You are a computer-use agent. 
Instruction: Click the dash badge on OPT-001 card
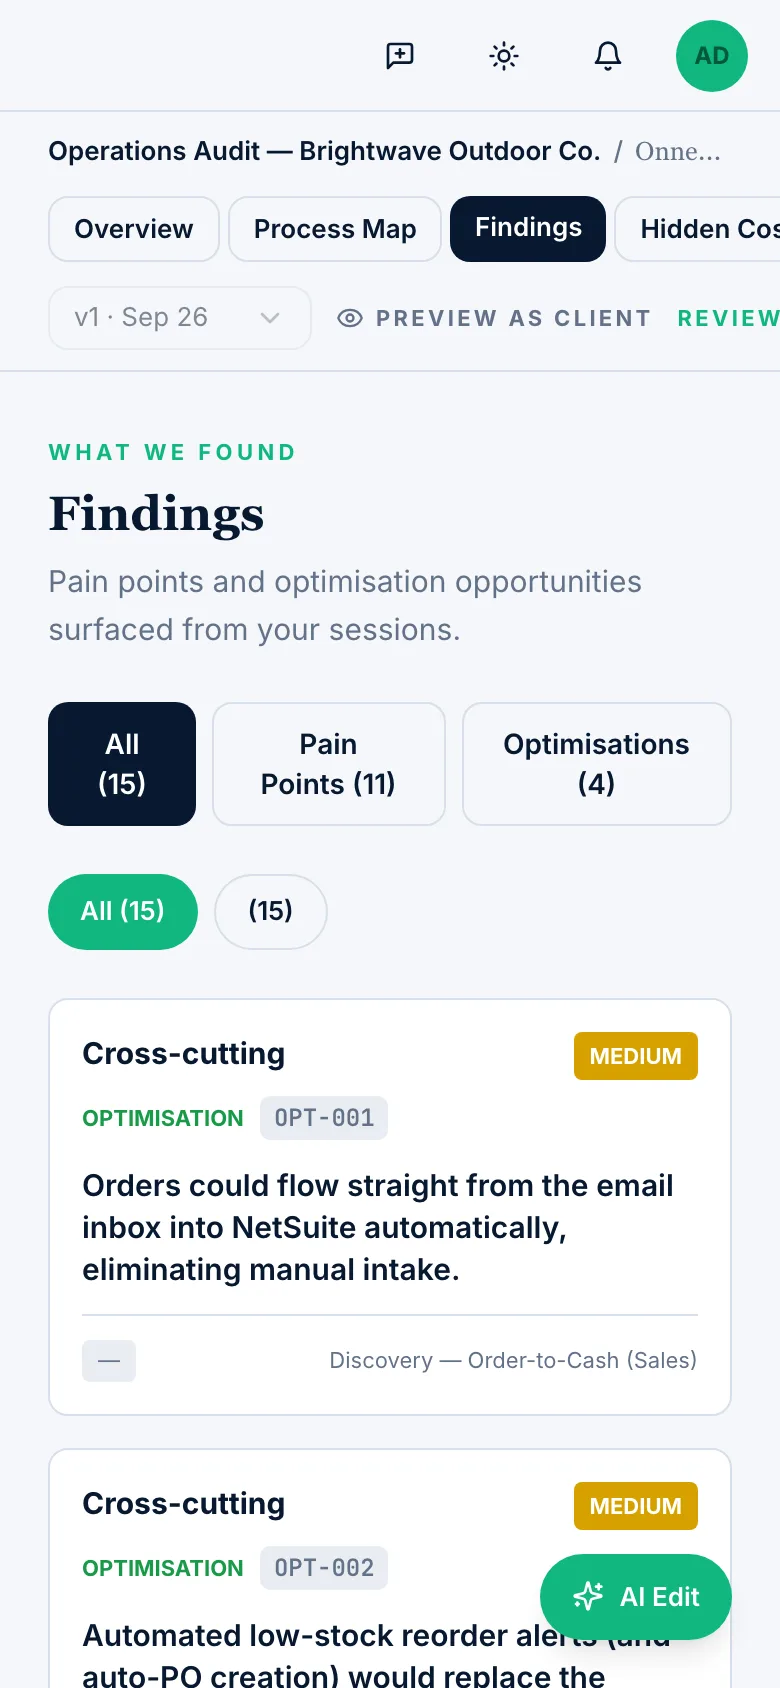(x=109, y=1361)
